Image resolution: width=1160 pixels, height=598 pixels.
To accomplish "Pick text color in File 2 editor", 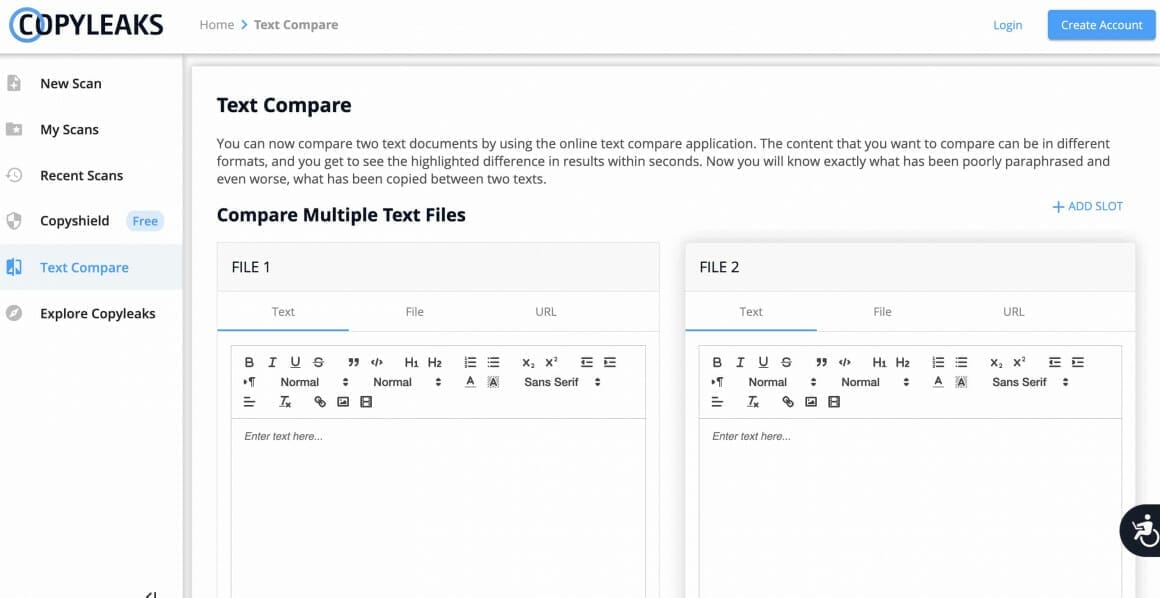I will tap(937, 382).
